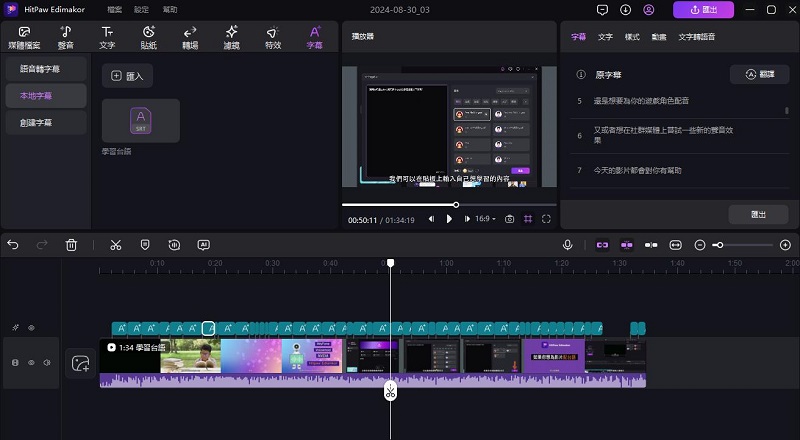Viewport: 800px width, 440px height.
Task: Click the trash delete icon in timeline toolbar
Action: pyautogui.click(x=72, y=244)
